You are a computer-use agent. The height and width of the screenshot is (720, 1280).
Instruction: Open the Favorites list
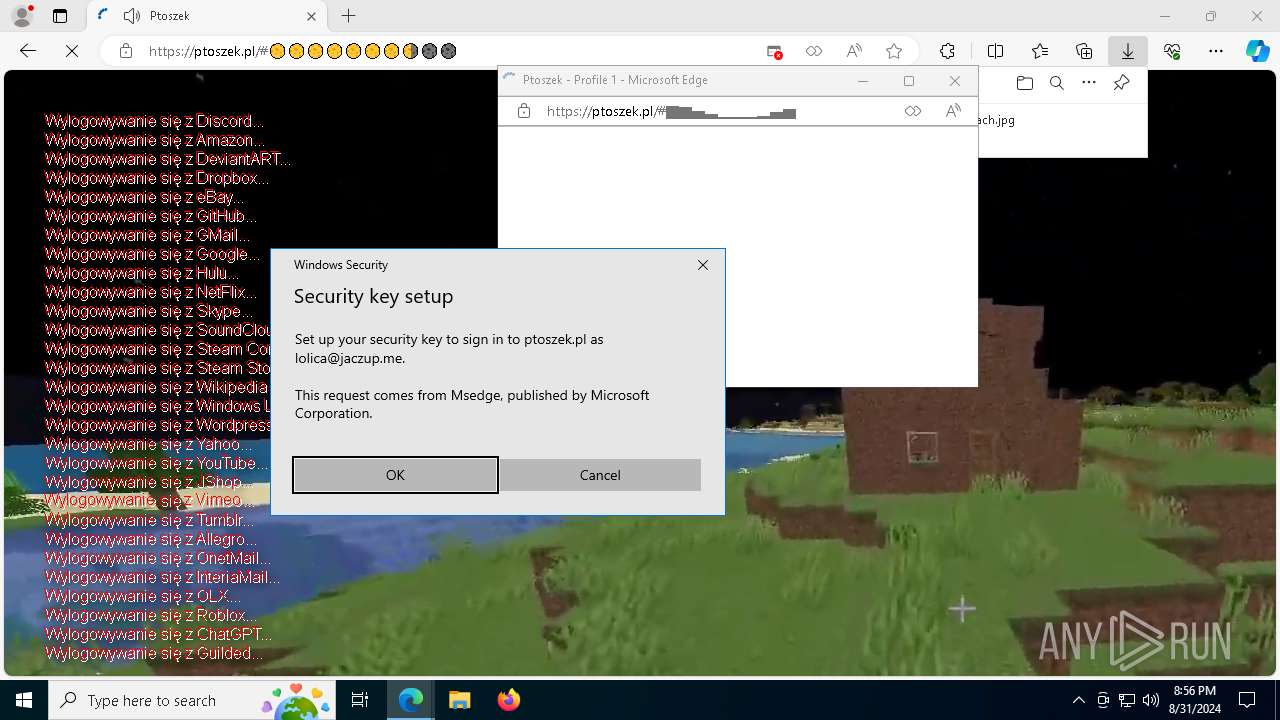point(1040,51)
